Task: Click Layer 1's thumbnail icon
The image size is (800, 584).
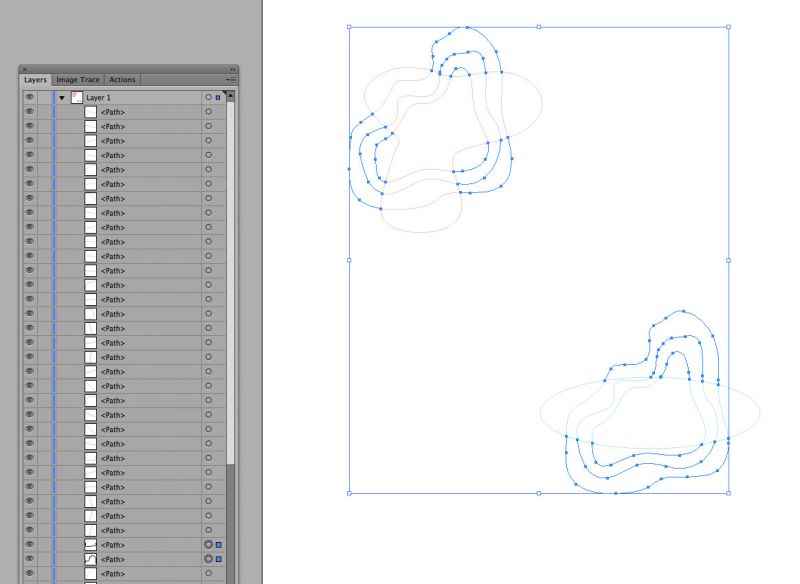Action: (x=73, y=97)
